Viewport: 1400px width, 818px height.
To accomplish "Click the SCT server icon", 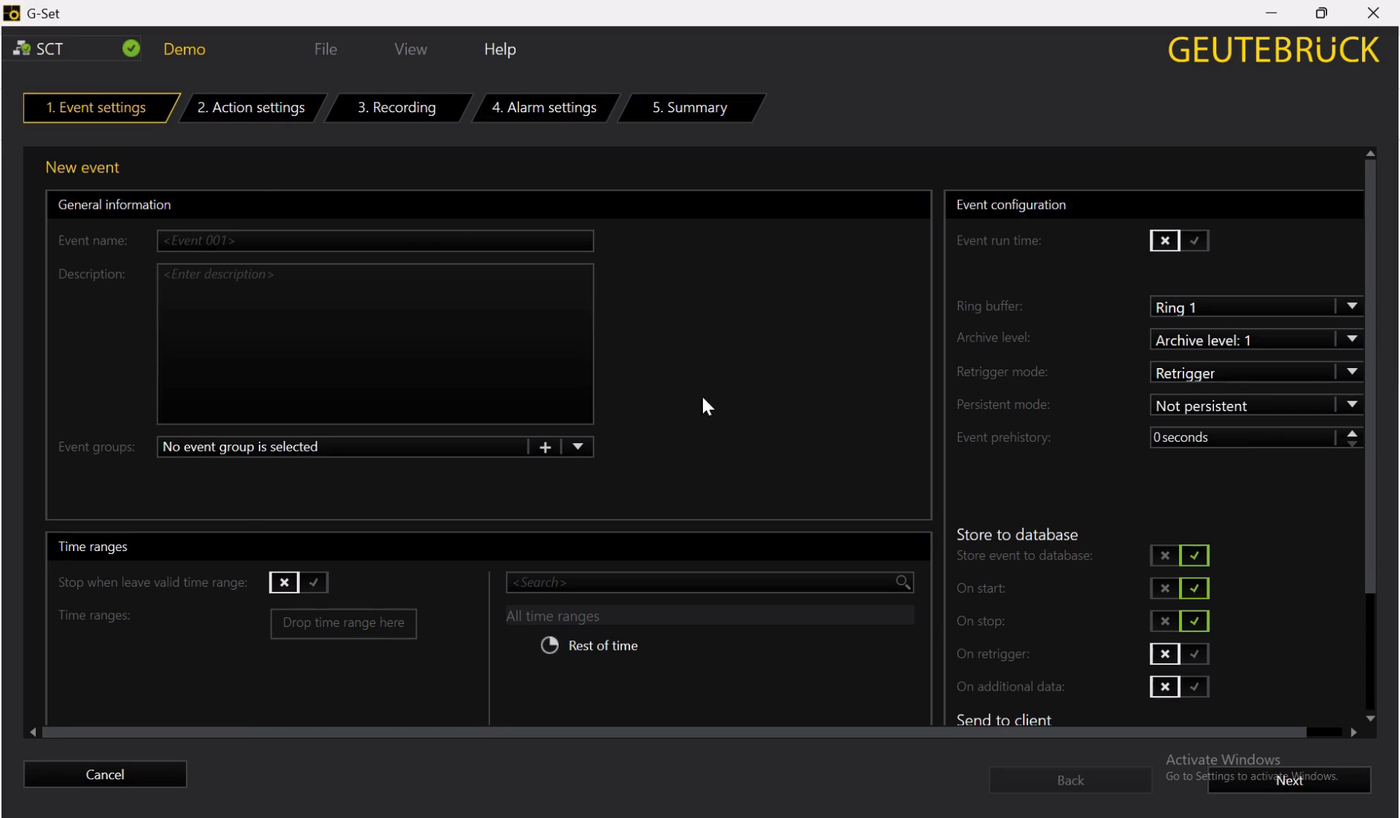I will (x=22, y=48).
